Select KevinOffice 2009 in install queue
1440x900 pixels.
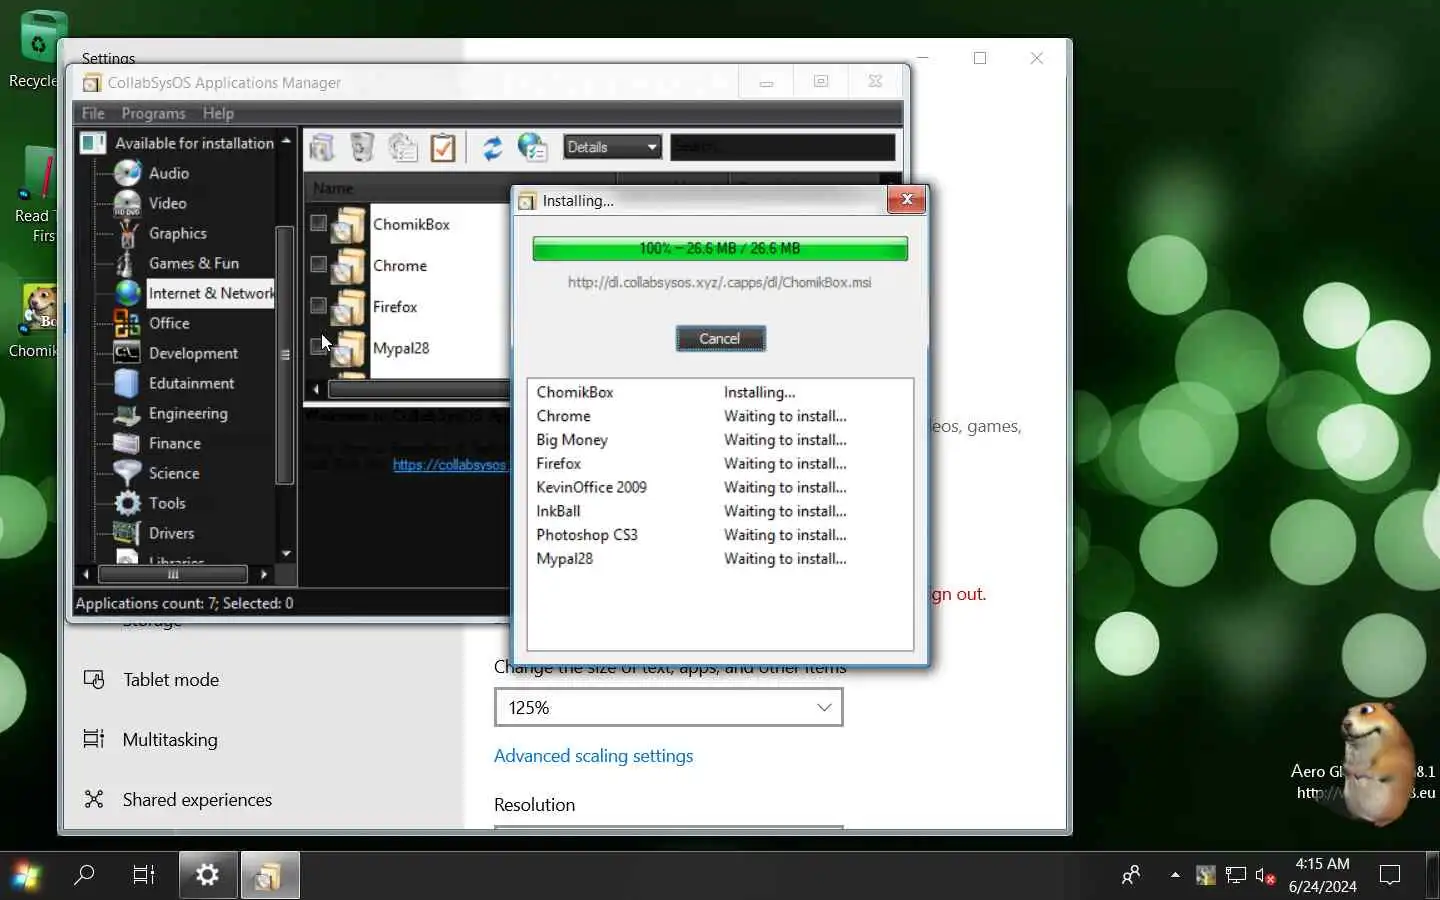pyautogui.click(x=591, y=487)
